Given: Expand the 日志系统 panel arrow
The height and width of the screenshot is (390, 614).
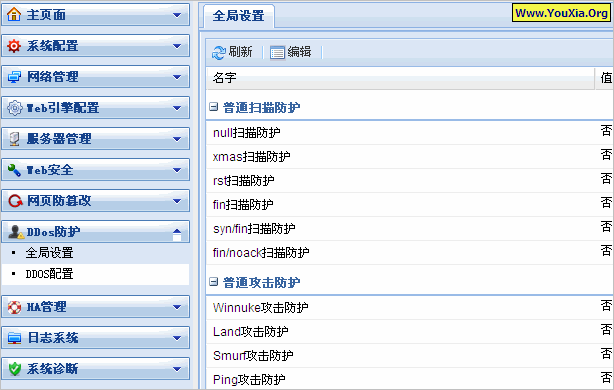Looking at the screenshot, I should [x=177, y=338].
